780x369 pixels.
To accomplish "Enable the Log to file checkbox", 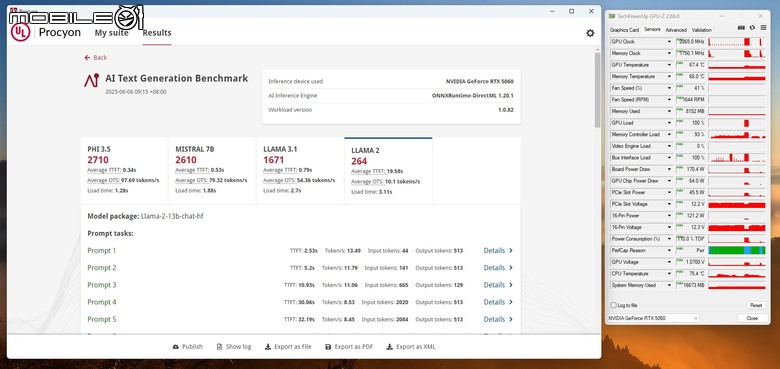I will pos(613,305).
